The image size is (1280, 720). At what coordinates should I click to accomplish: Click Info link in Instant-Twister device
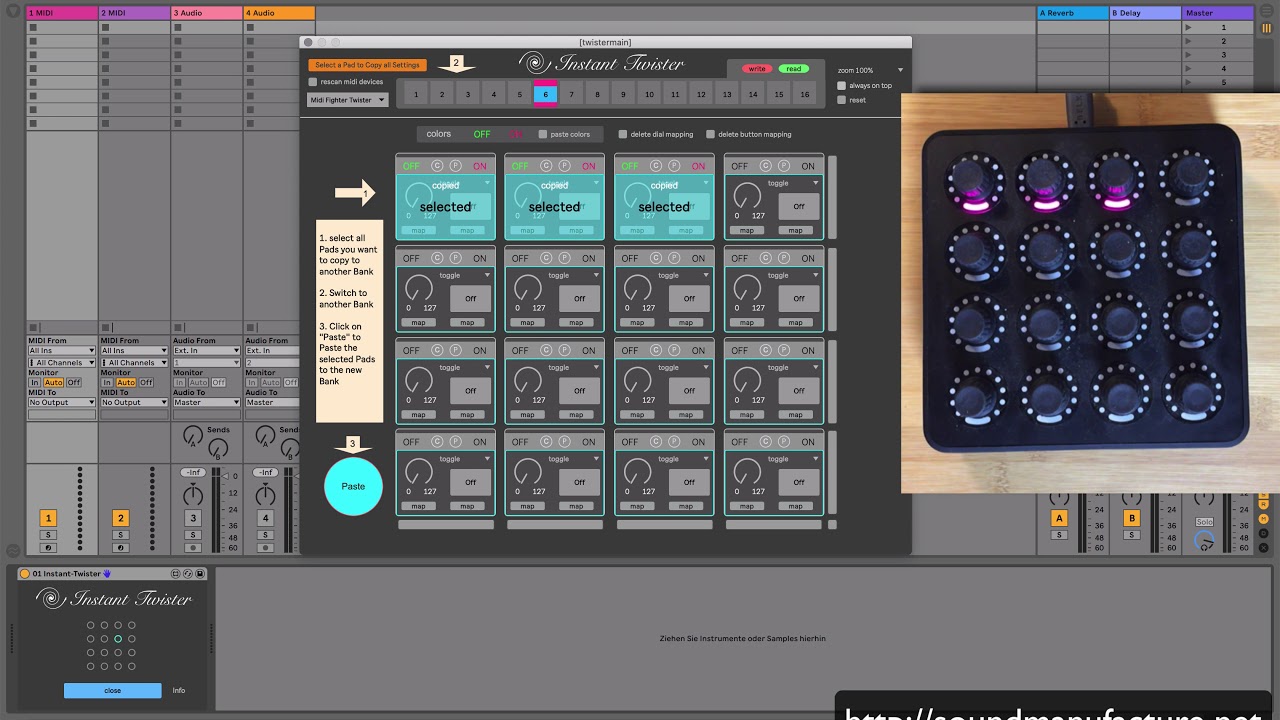[x=178, y=690]
